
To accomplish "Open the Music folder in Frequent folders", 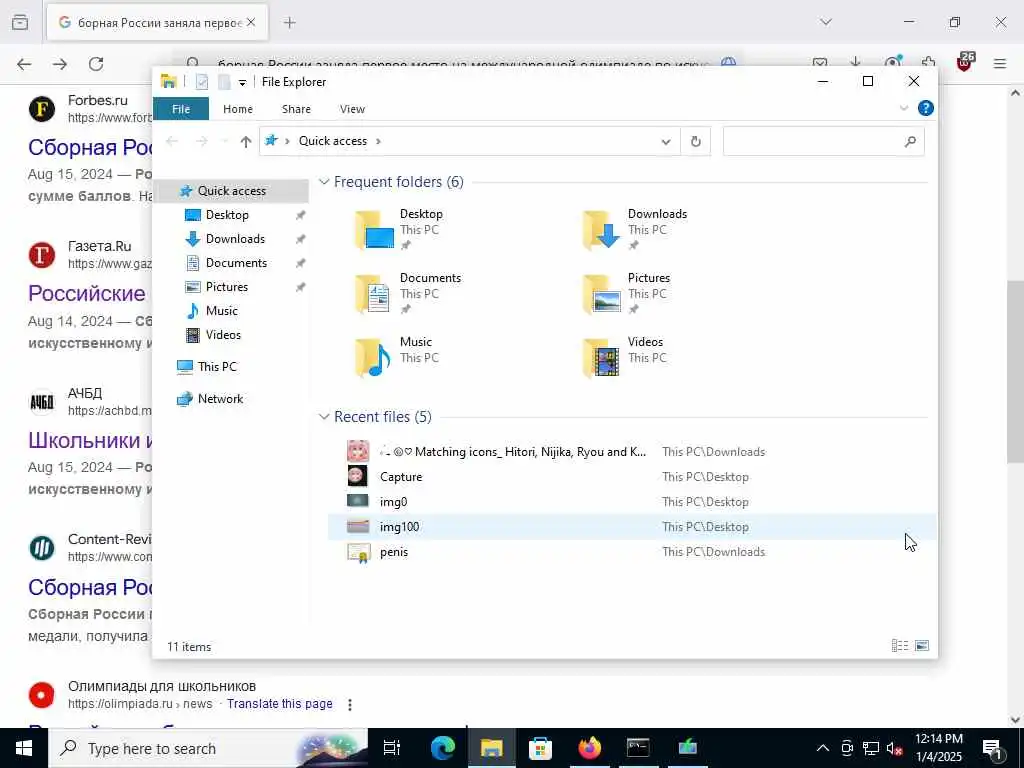I will 397,357.
